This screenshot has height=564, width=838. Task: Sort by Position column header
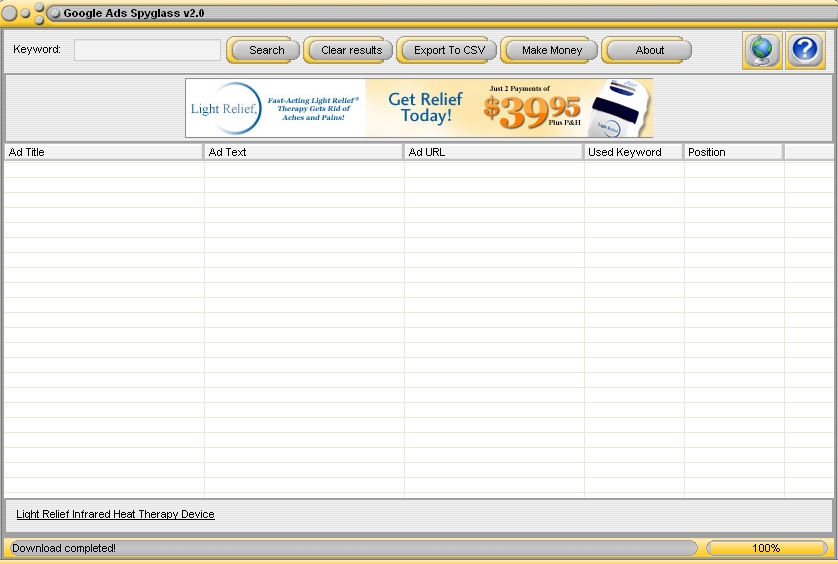(734, 152)
